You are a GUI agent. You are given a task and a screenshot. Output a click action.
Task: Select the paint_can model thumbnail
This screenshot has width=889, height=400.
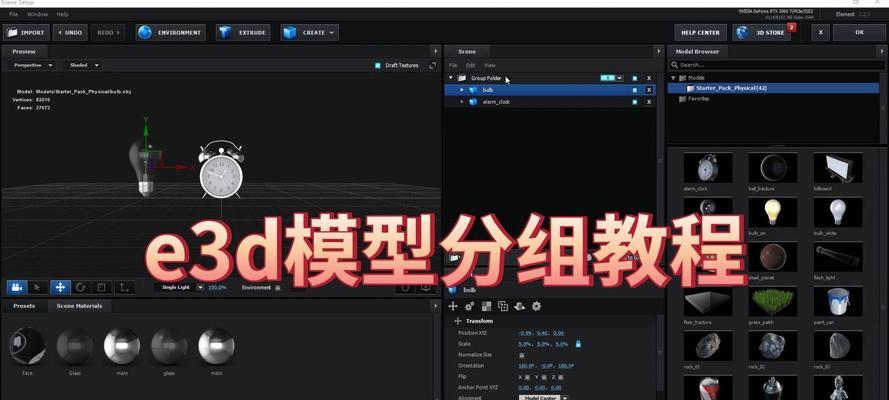pyautogui.click(x=838, y=301)
